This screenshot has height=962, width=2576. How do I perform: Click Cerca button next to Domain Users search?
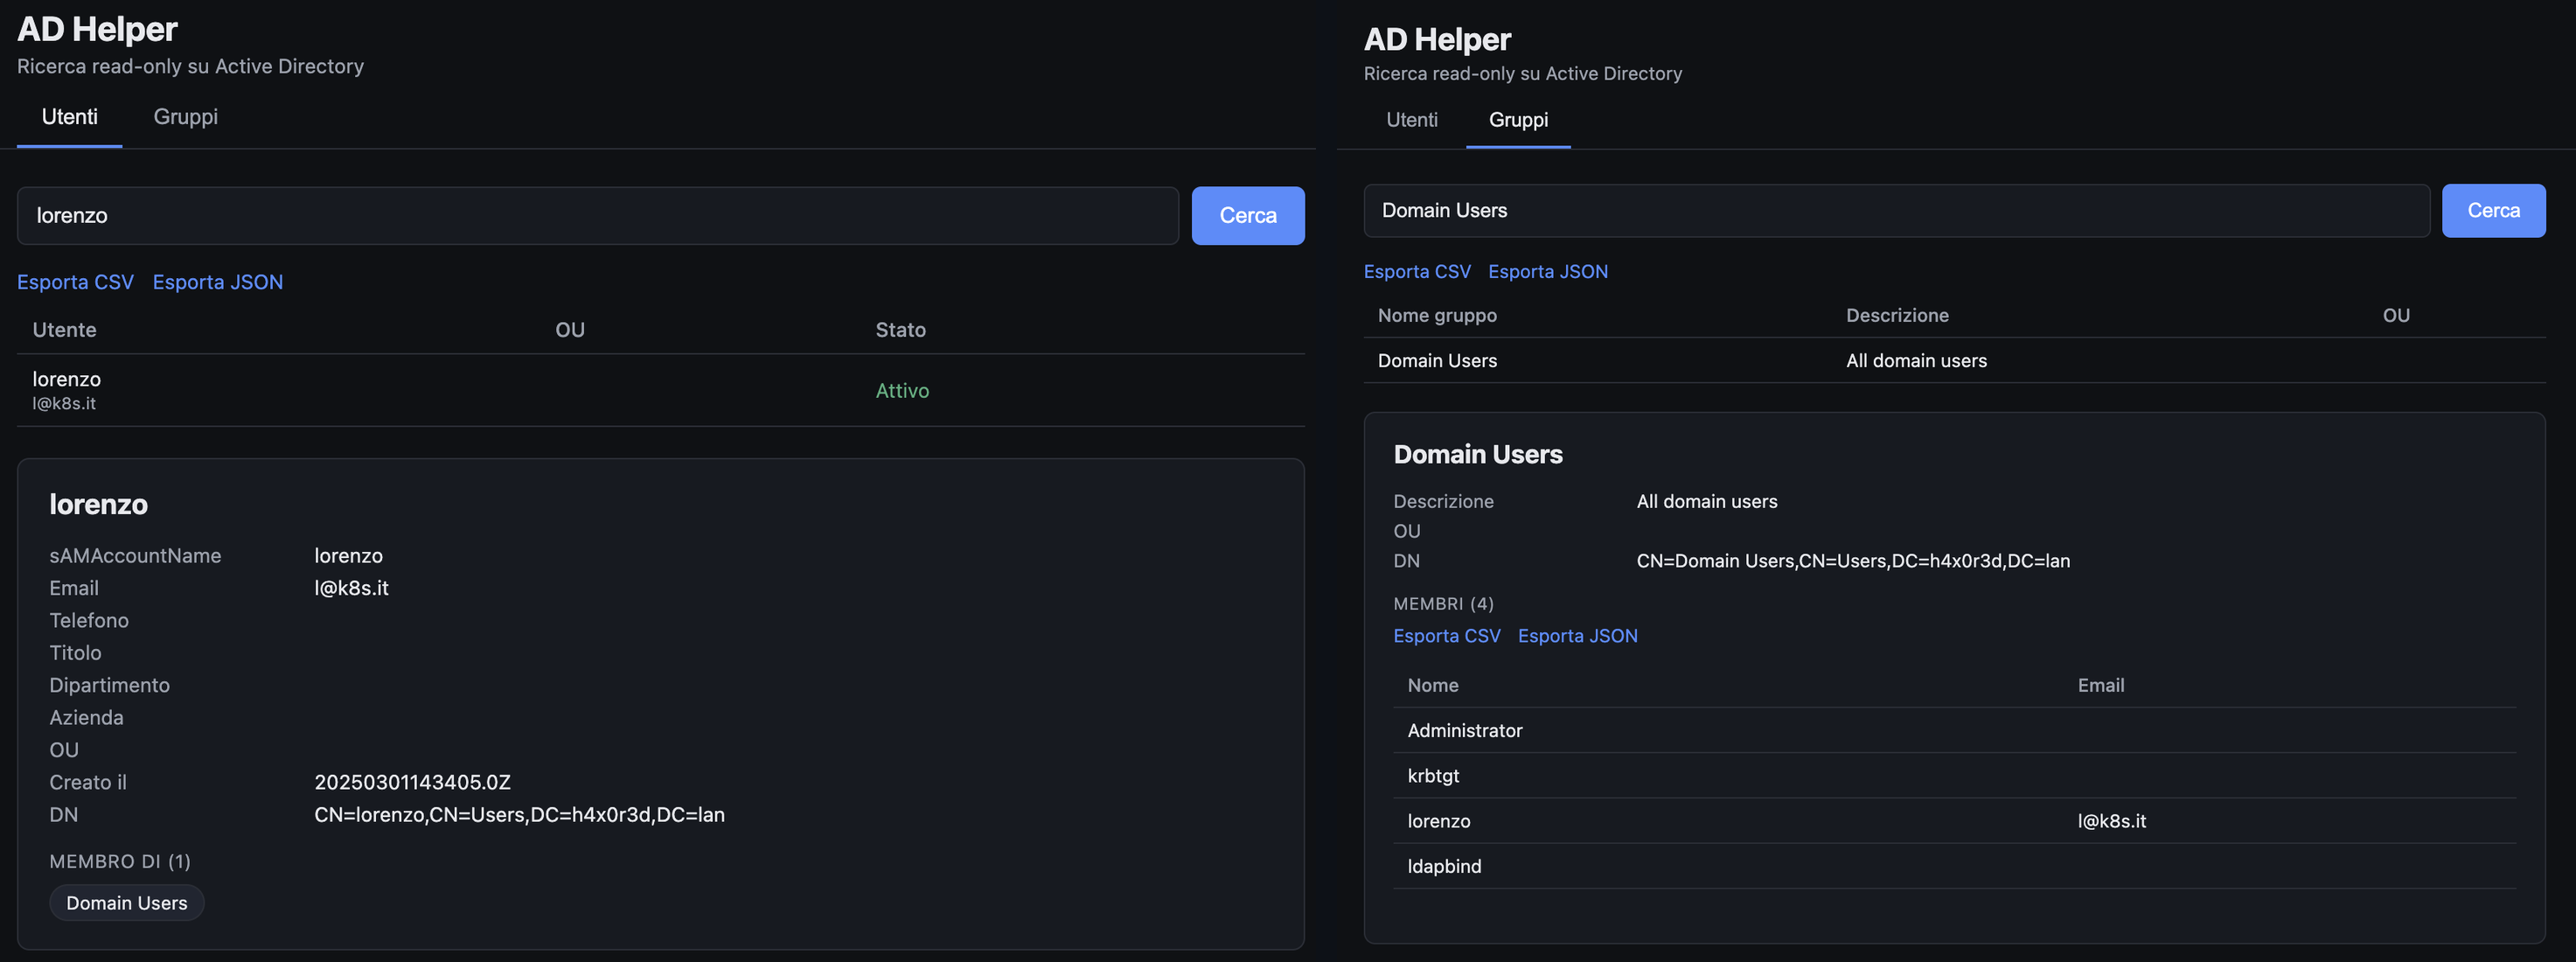click(x=2493, y=211)
